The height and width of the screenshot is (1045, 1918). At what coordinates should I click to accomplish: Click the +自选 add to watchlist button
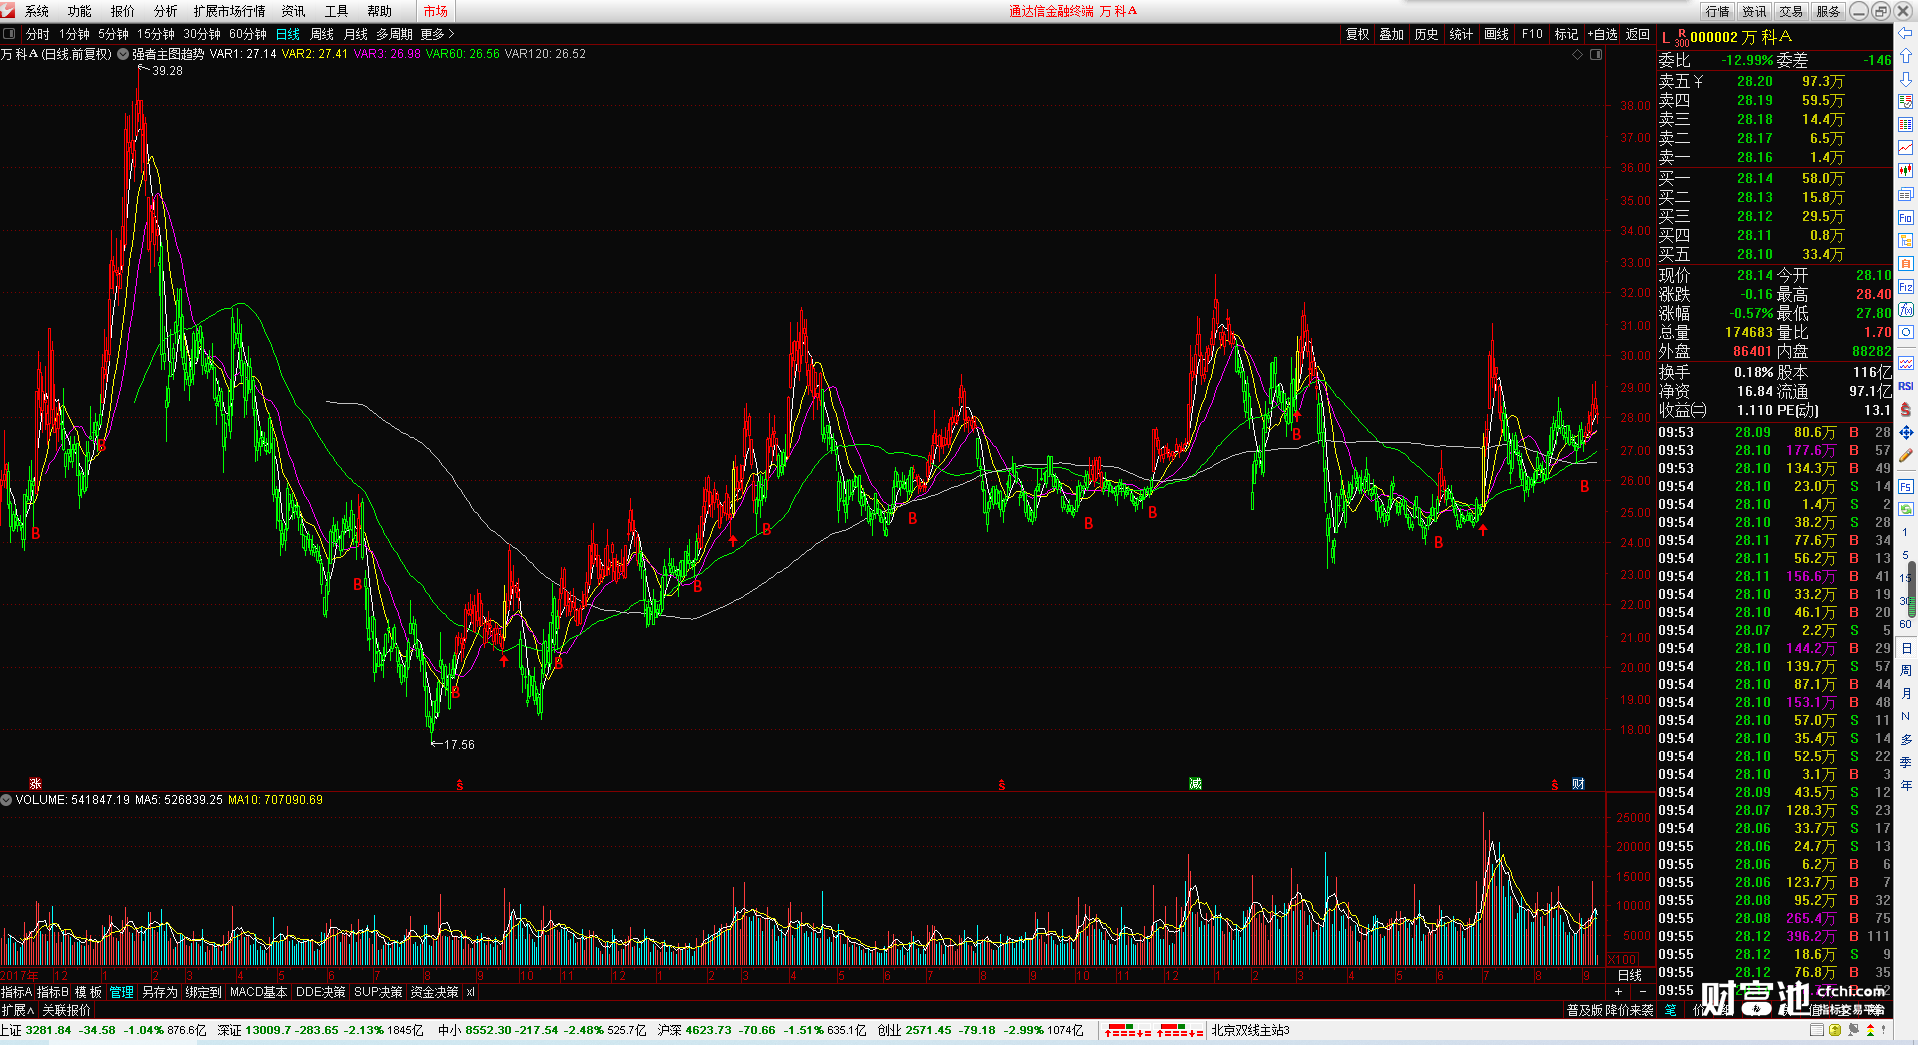[1602, 34]
